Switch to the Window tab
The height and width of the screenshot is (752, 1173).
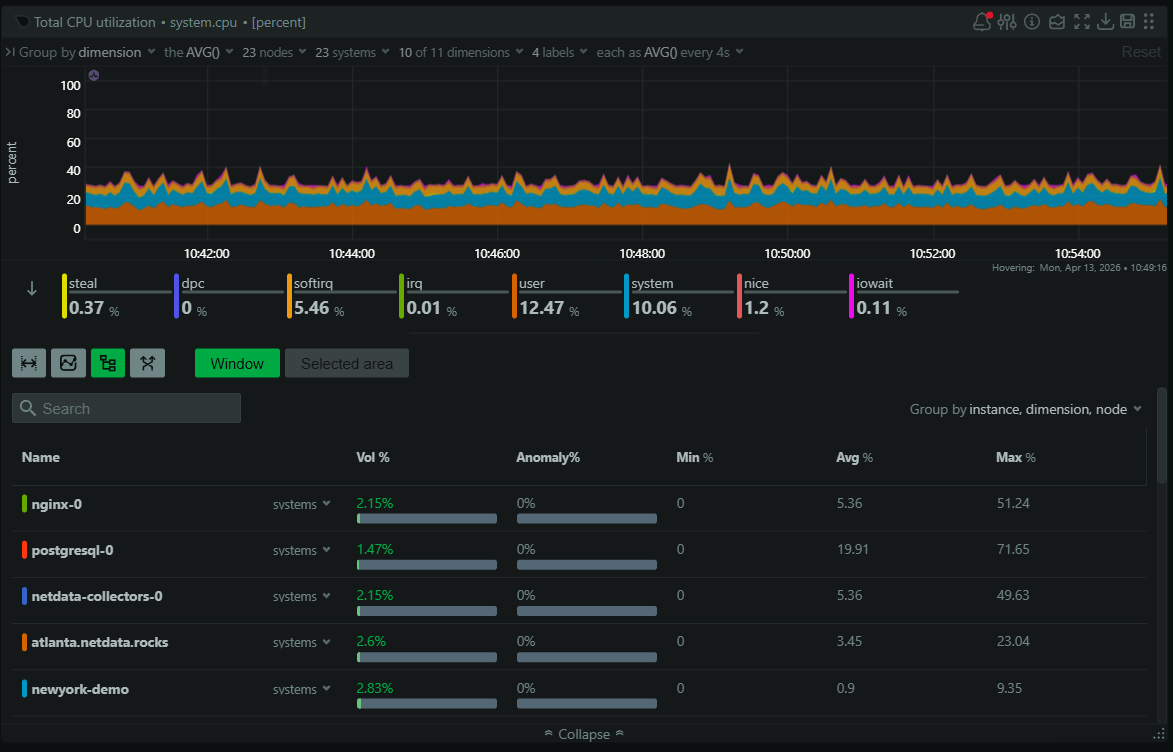click(x=237, y=363)
